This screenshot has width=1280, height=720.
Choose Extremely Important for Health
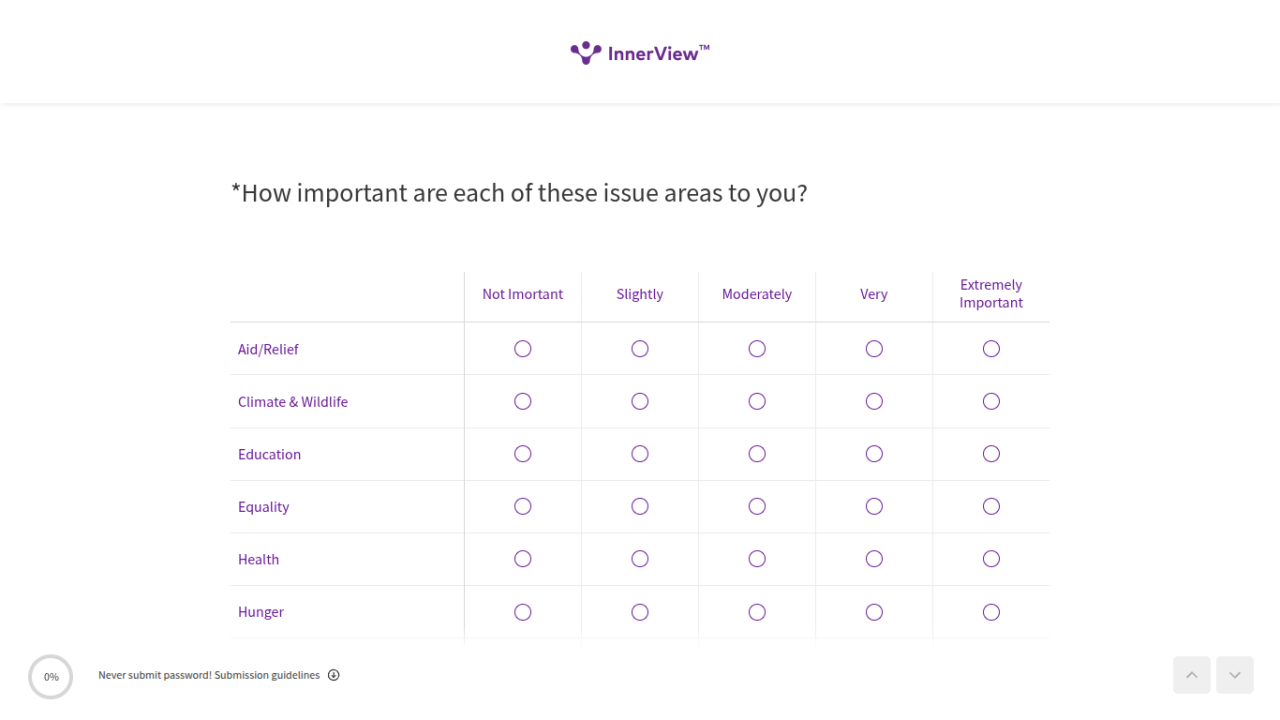click(x=991, y=559)
